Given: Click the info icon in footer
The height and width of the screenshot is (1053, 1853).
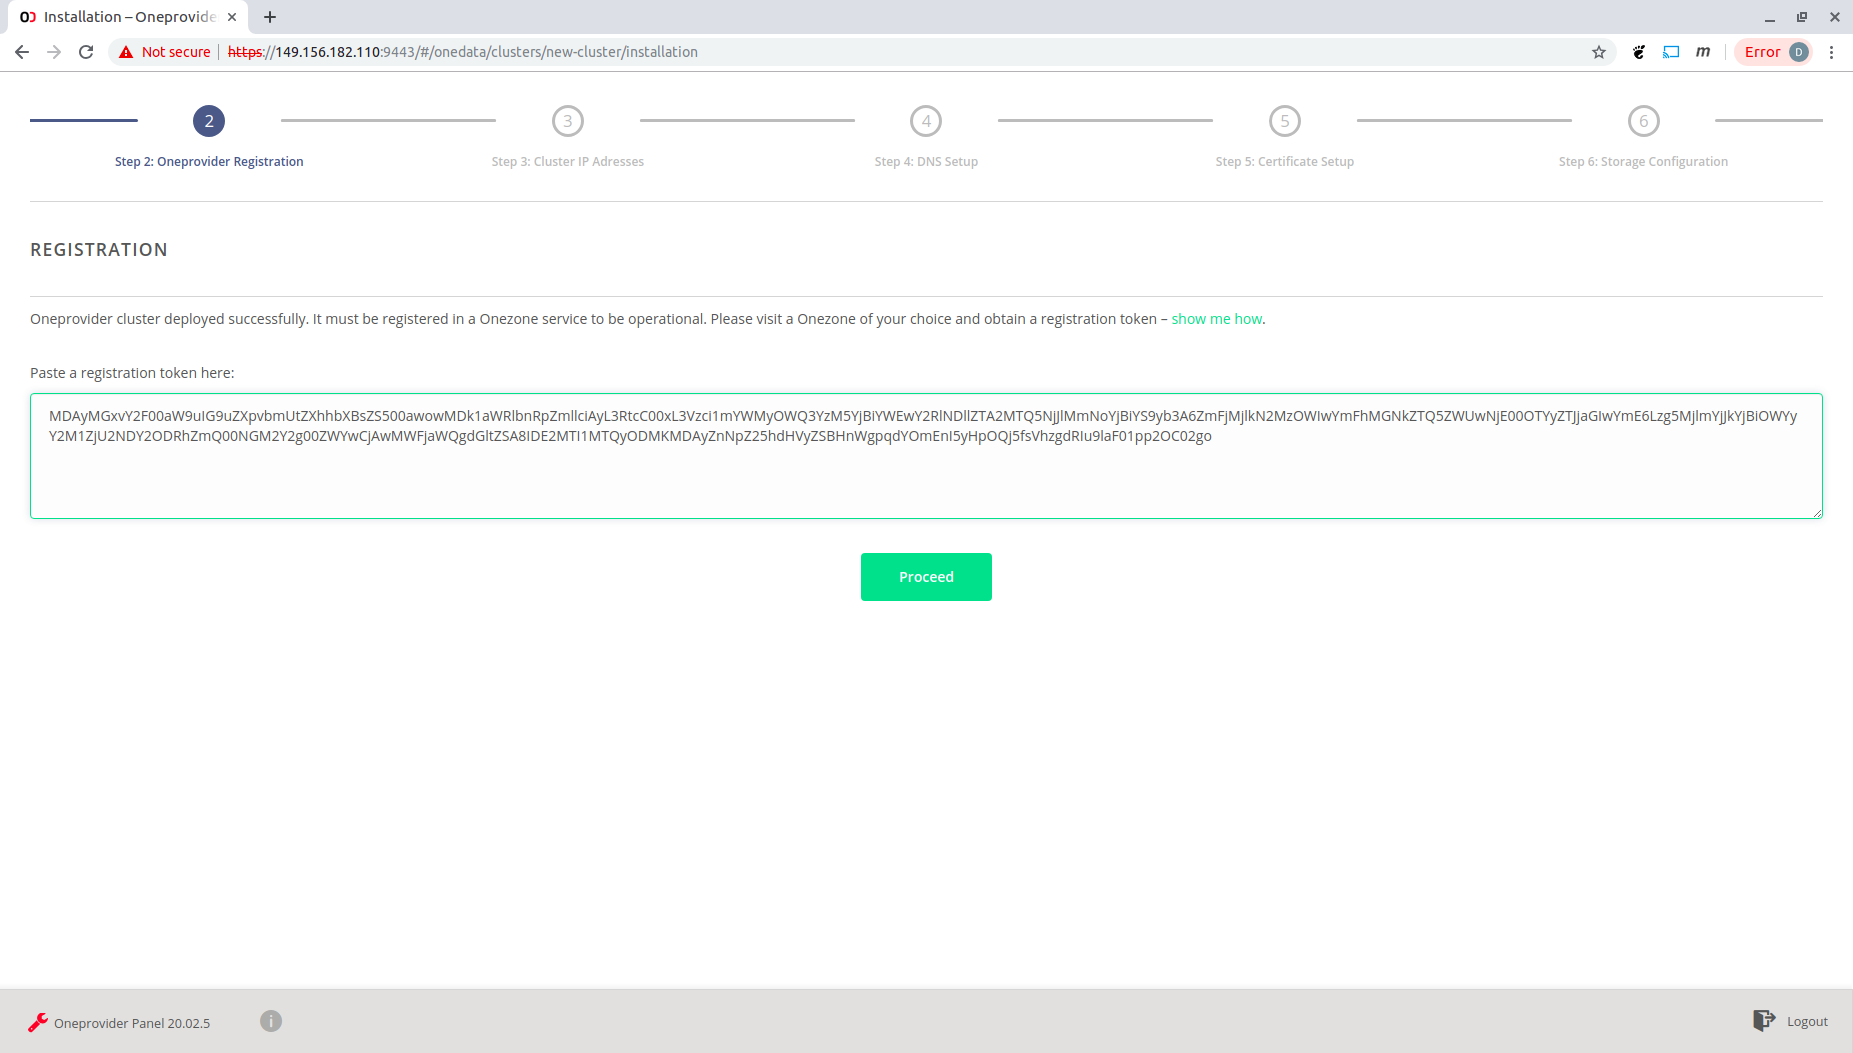Looking at the screenshot, I should [271, 1021].
